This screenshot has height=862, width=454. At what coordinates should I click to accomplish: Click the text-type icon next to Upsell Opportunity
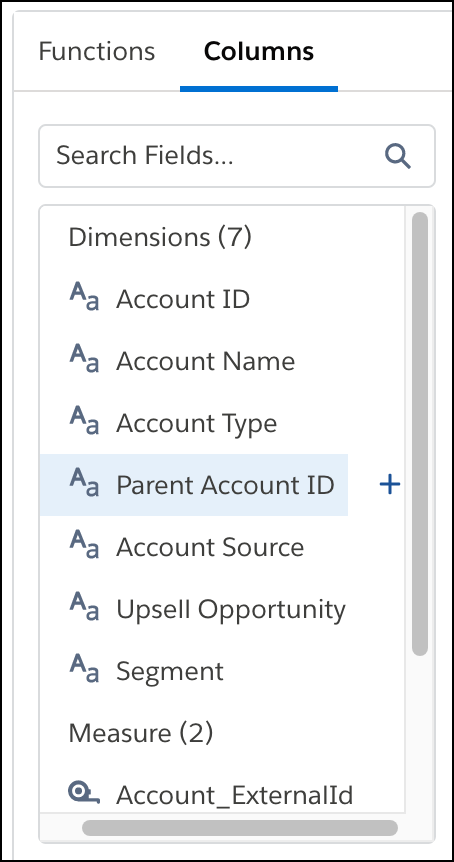click(84, 607)
